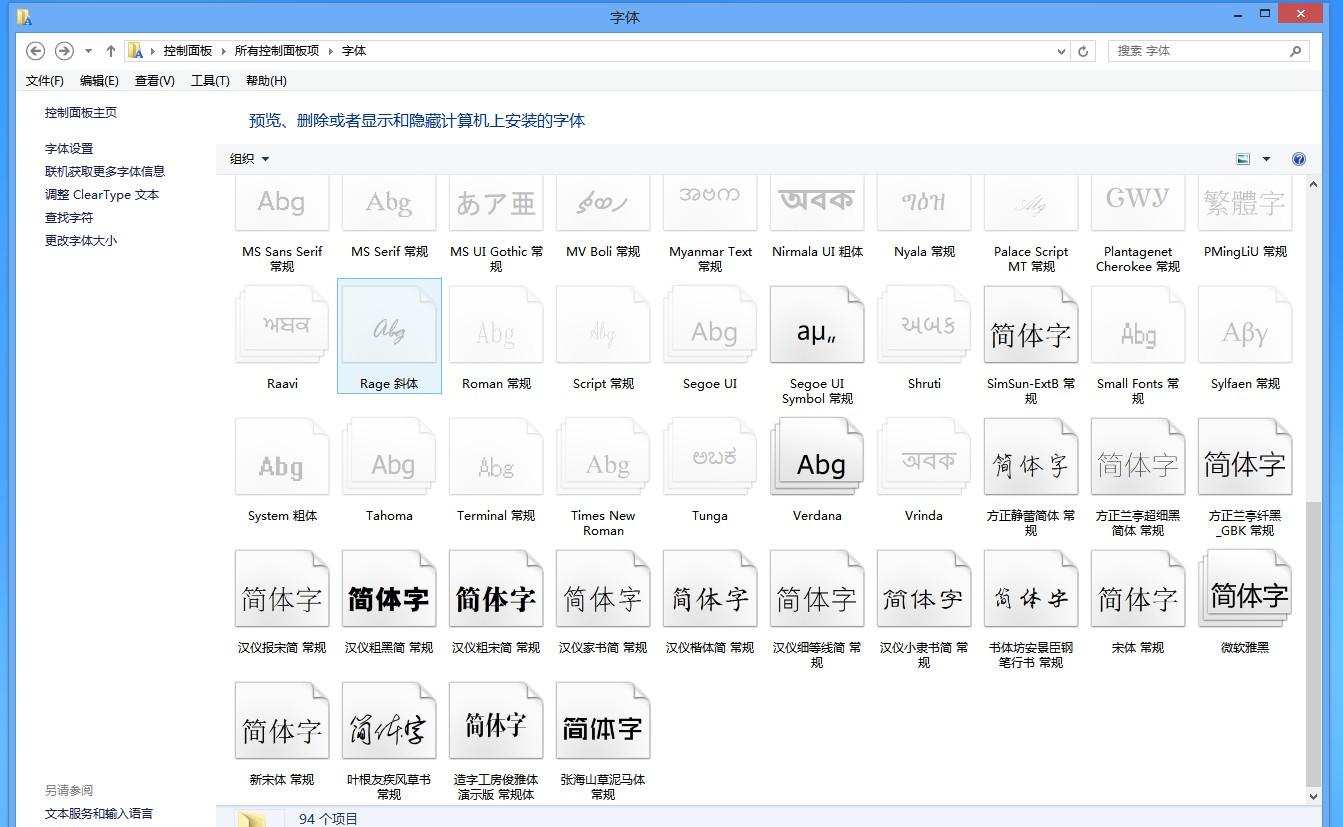Open the 工具 menu

point(209,80)
